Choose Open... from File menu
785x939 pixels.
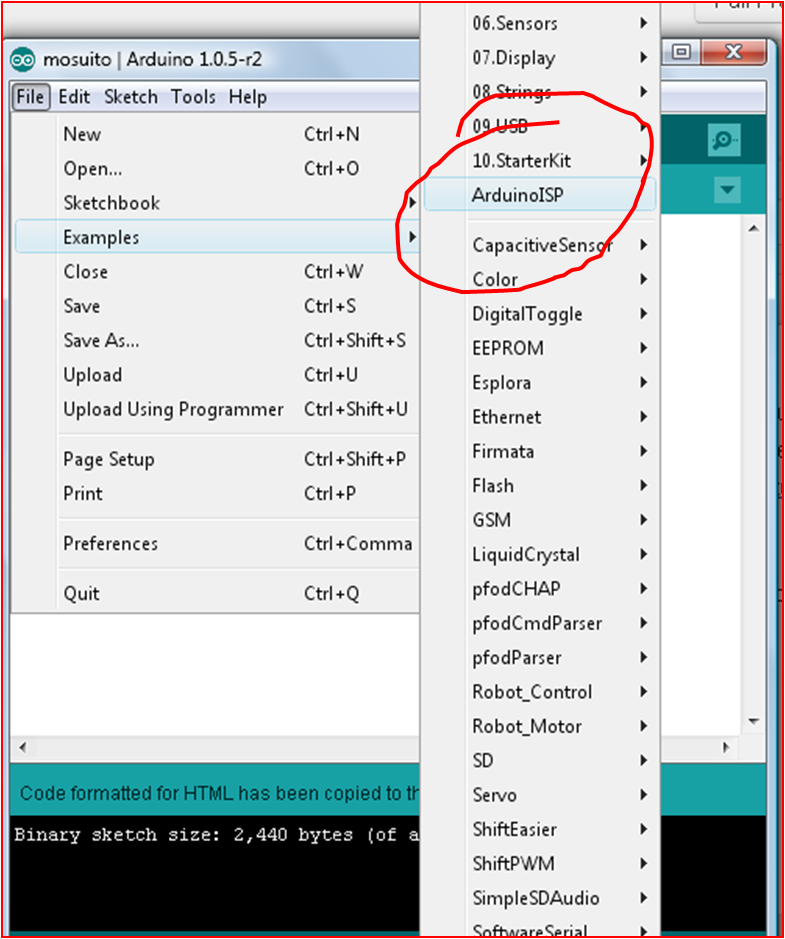[217, 169]
